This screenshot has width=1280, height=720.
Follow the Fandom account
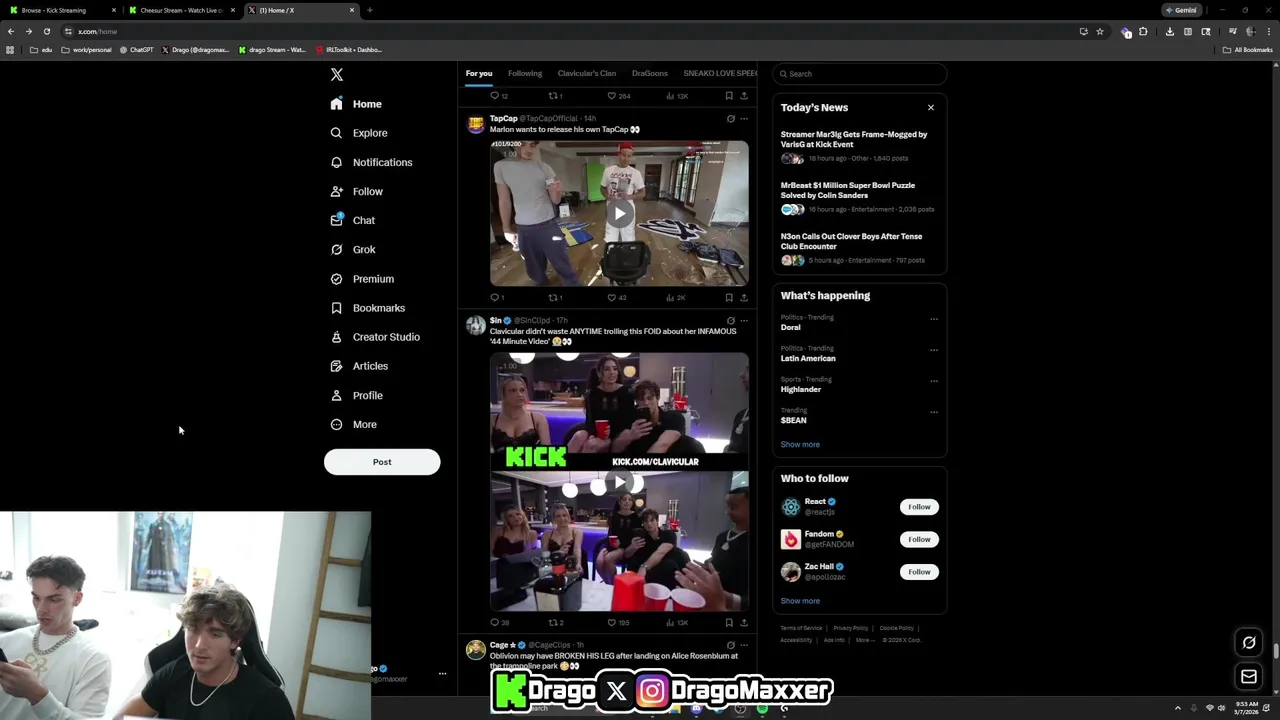(919, 539)
